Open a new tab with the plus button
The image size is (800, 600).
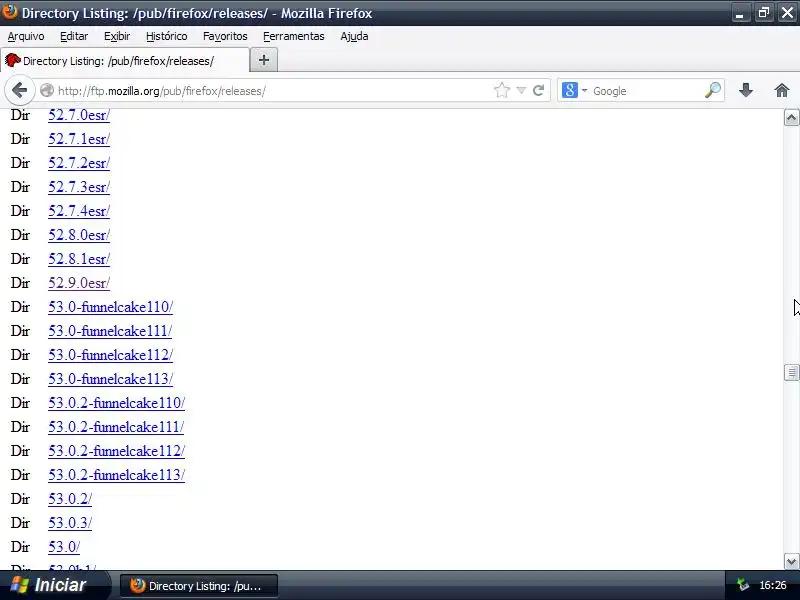[264, 60]
